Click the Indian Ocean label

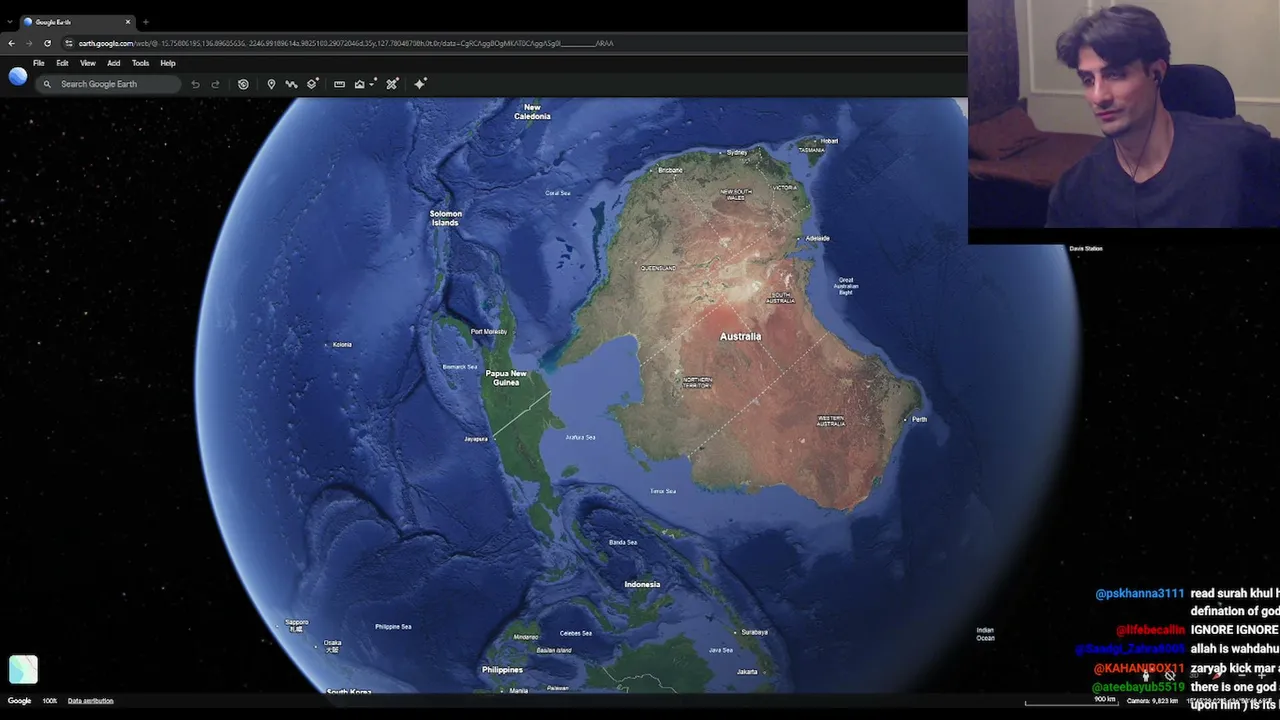click(985, 634)
